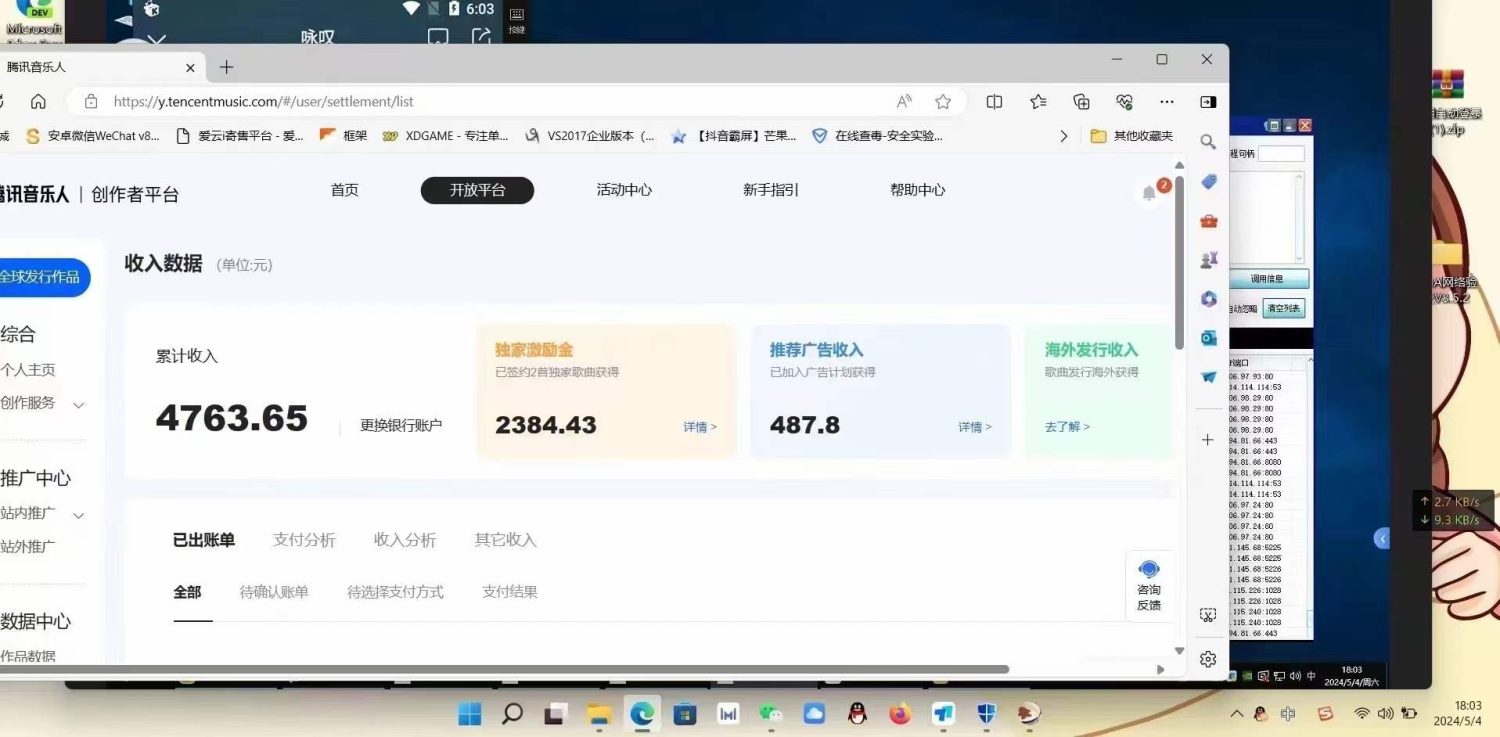Switch to the 其它收入 tab

[505, 540]
